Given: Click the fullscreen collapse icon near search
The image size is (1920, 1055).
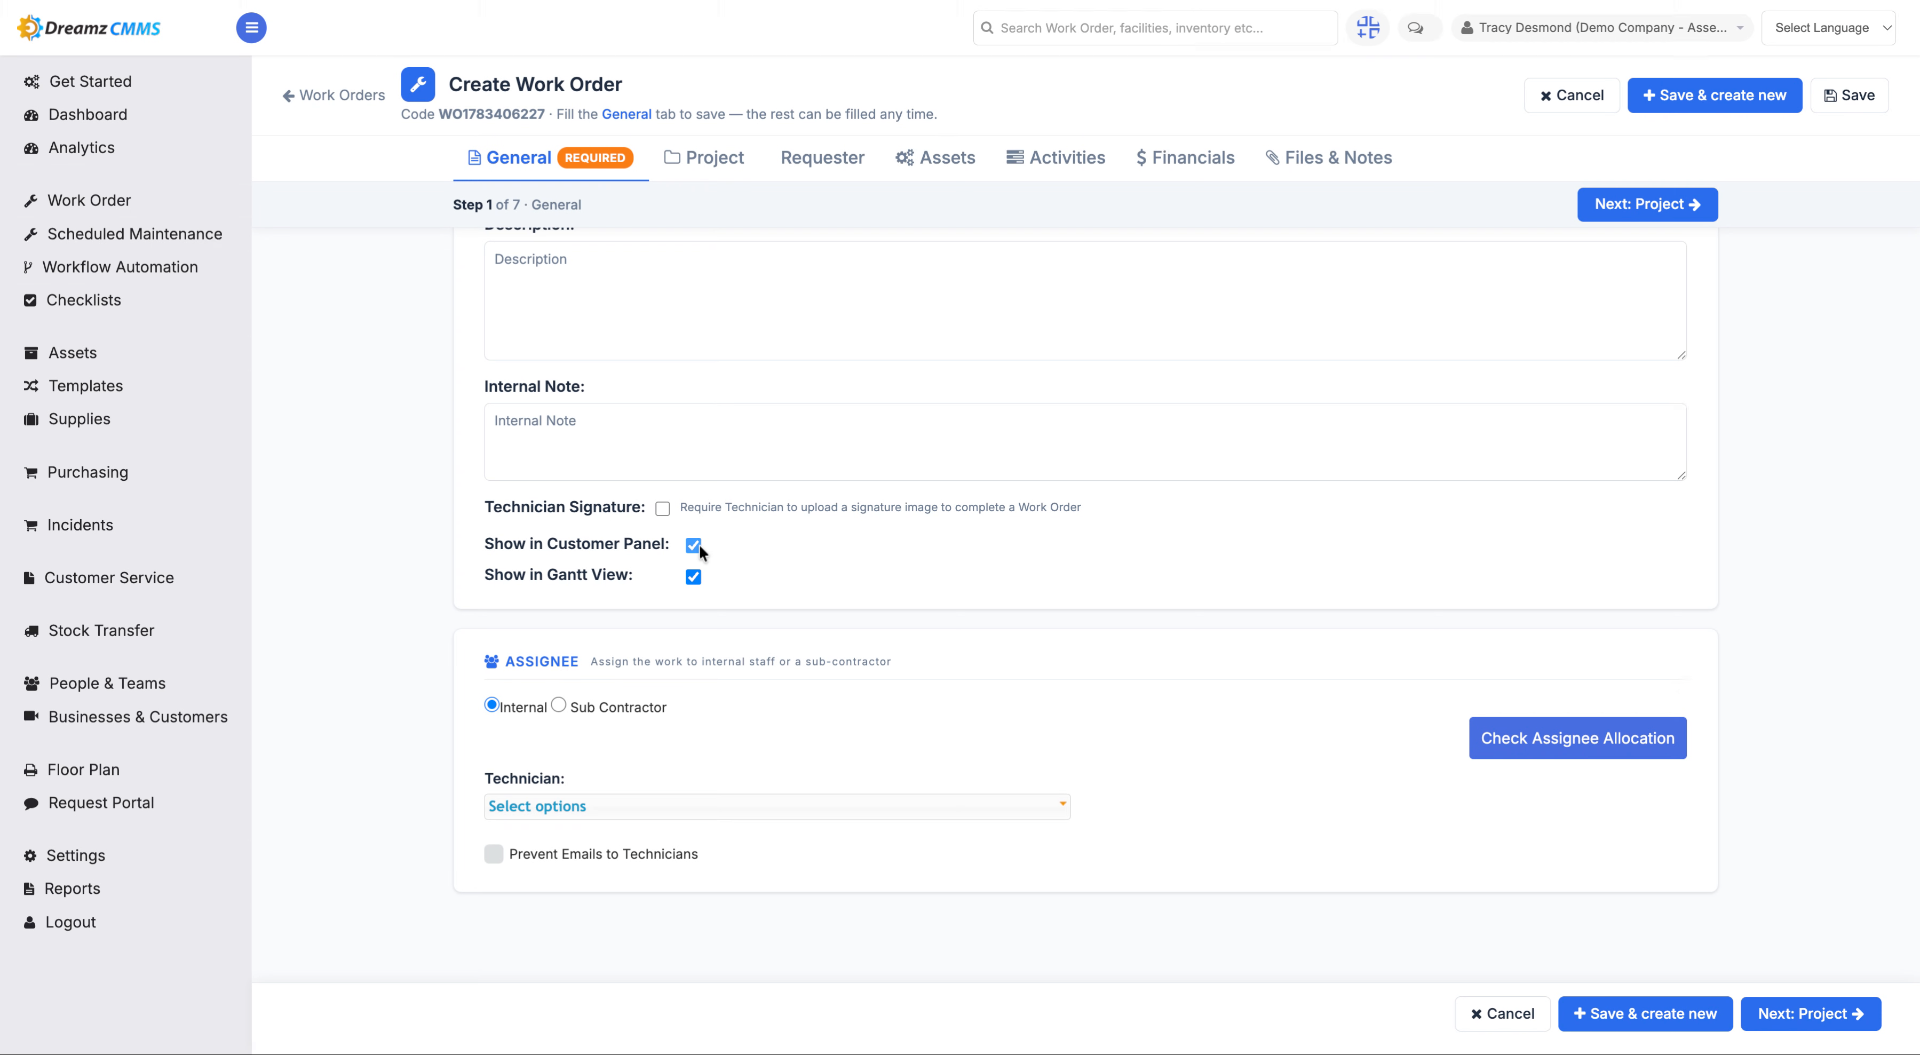Looking at the screenshot, I should click(x=1367, y=28).
